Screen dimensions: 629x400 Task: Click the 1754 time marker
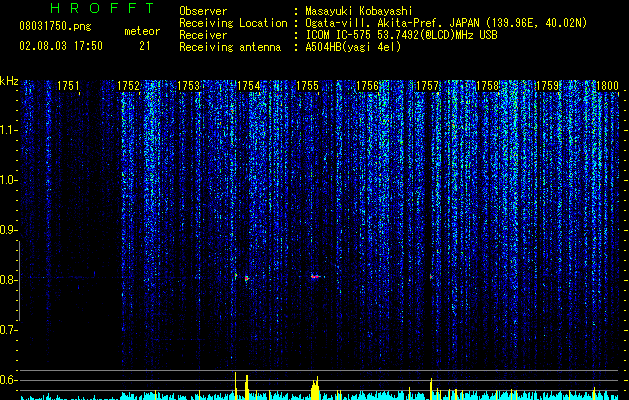tap(248, 86)
